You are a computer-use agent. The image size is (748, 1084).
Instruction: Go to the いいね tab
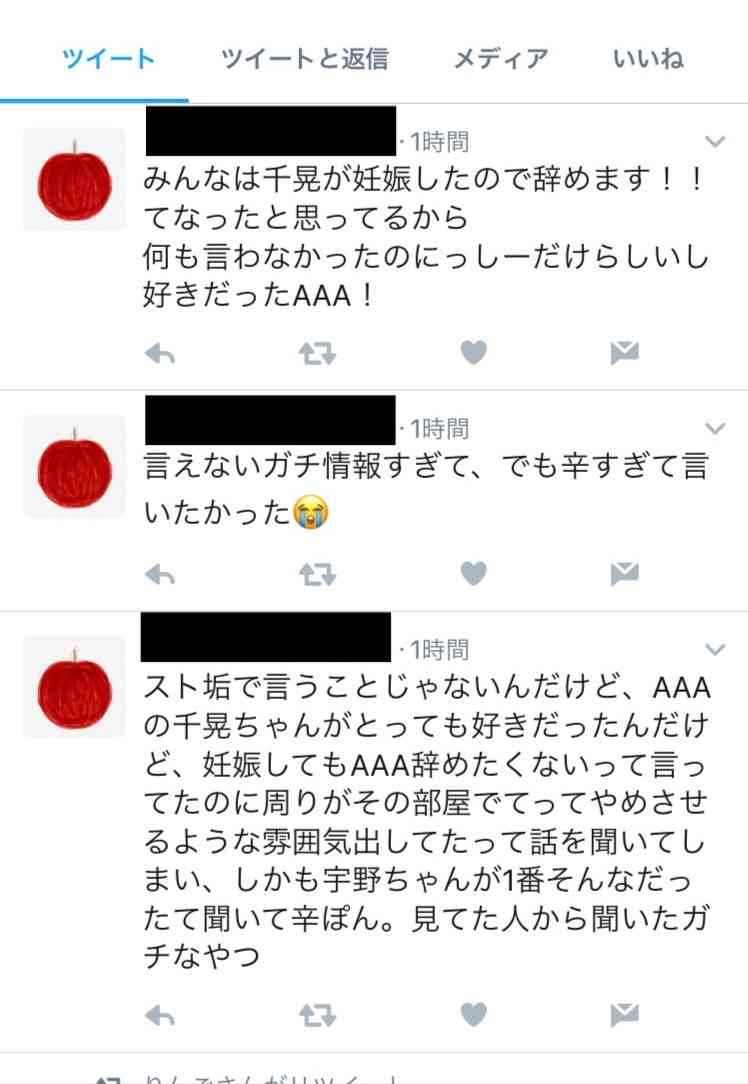pyautogui.click(x=648, y=59)
